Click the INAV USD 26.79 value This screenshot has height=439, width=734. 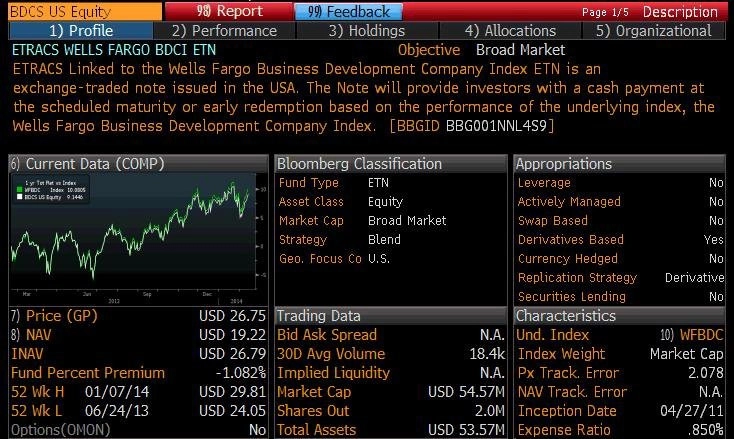(232, 354)
